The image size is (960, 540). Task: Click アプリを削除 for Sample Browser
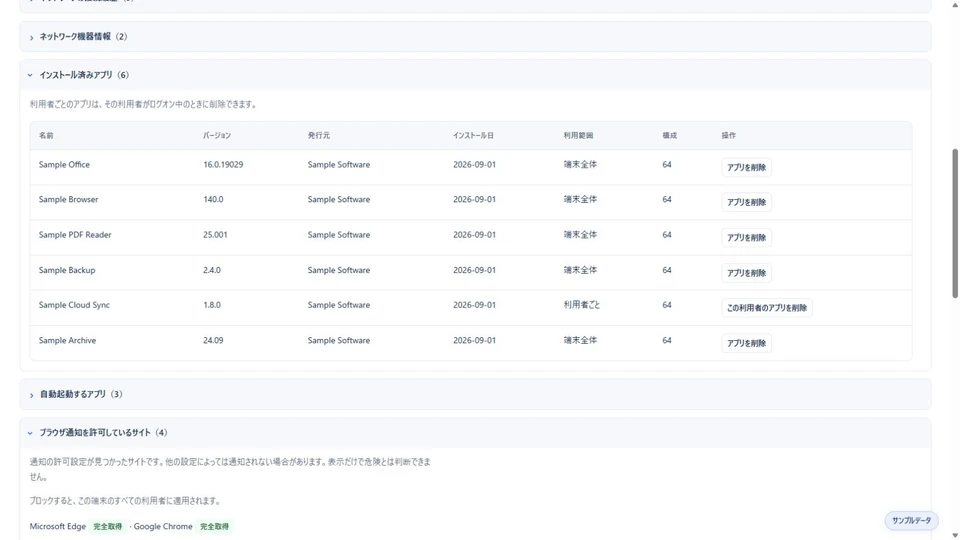[746, 202]
